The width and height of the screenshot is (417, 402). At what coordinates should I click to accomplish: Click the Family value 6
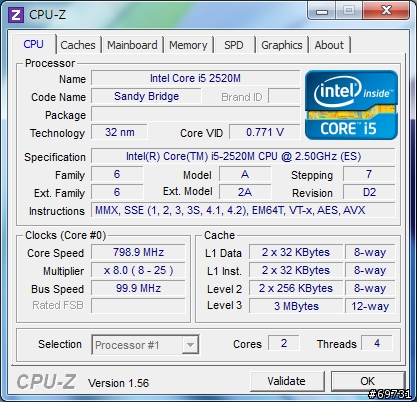pos(117,174)
